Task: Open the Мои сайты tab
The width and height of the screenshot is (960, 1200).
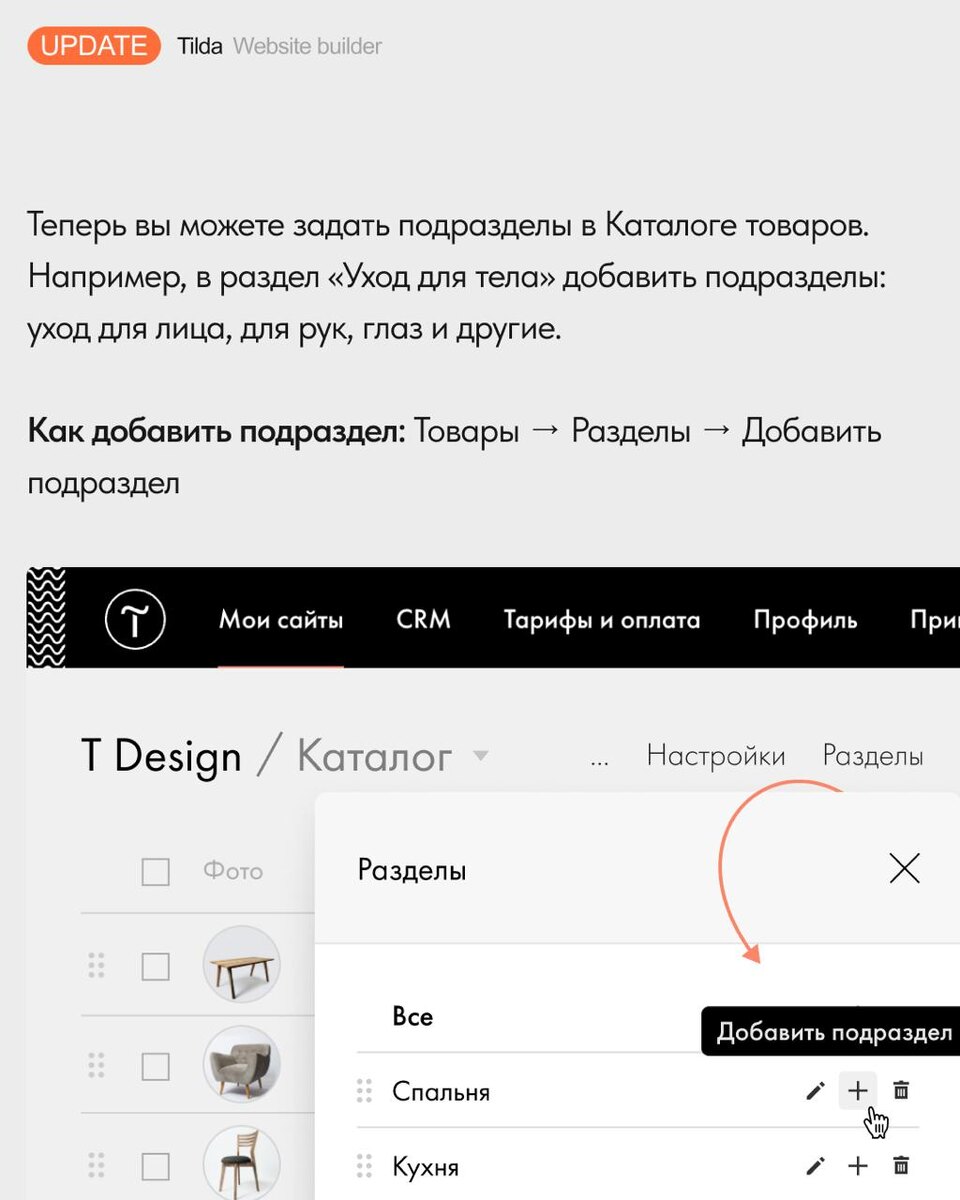Action: 281,620
